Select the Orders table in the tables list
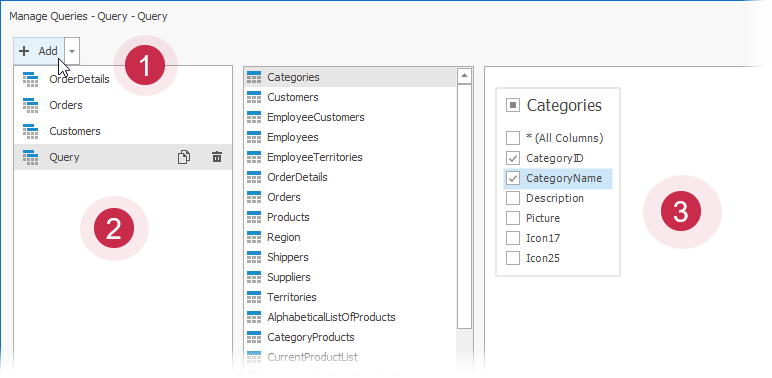This screenshot has height=378, width=772. pyautogui.click(x=351, y=197)
